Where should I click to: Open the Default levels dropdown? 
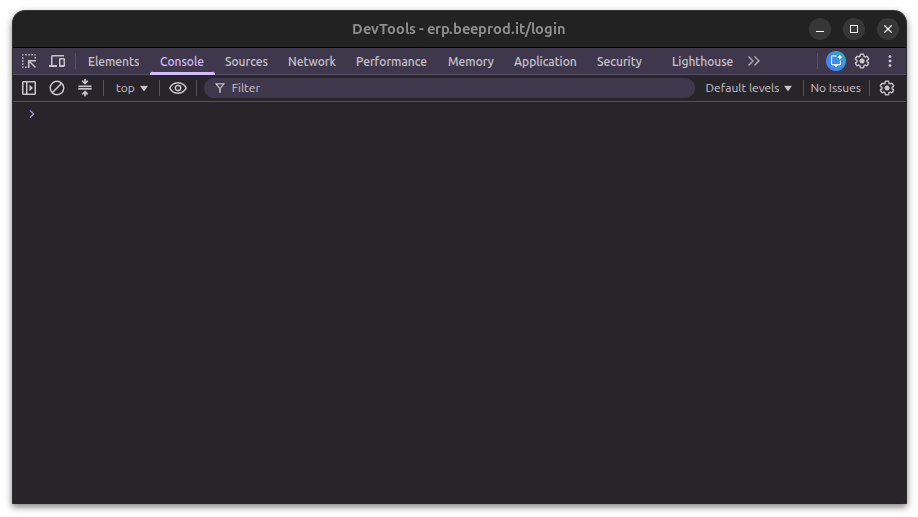click(748, 88)
